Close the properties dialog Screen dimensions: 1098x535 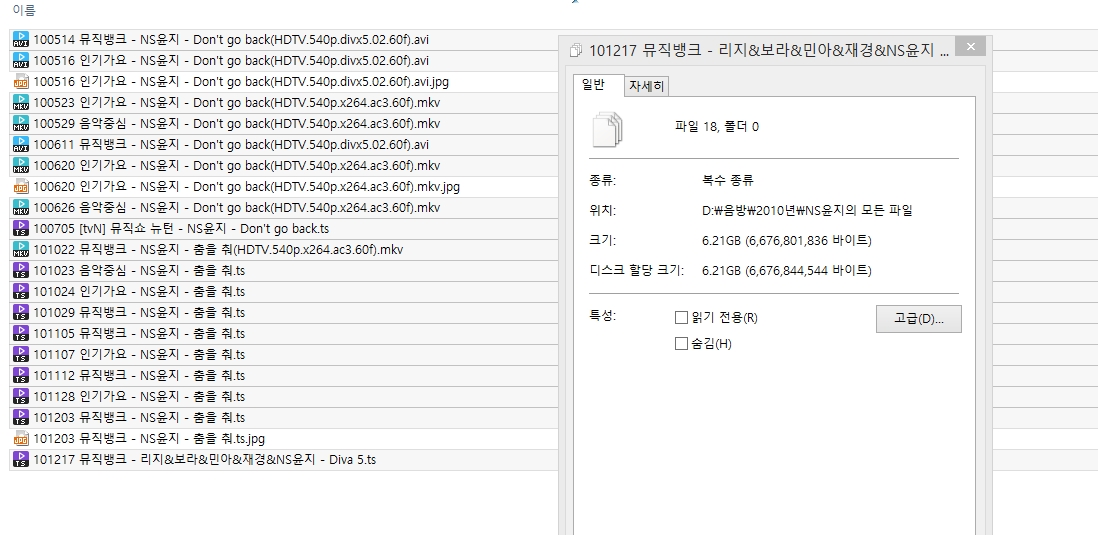(970, 47)
